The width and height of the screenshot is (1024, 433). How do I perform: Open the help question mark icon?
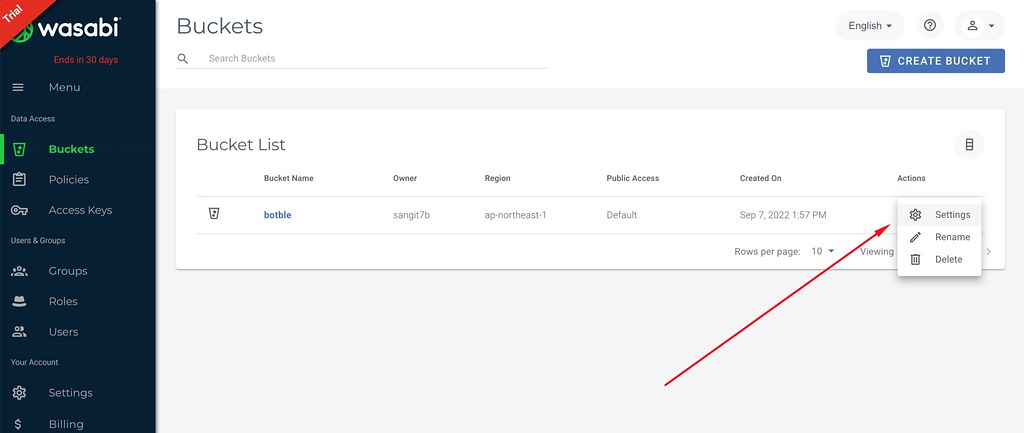point(930,25)
